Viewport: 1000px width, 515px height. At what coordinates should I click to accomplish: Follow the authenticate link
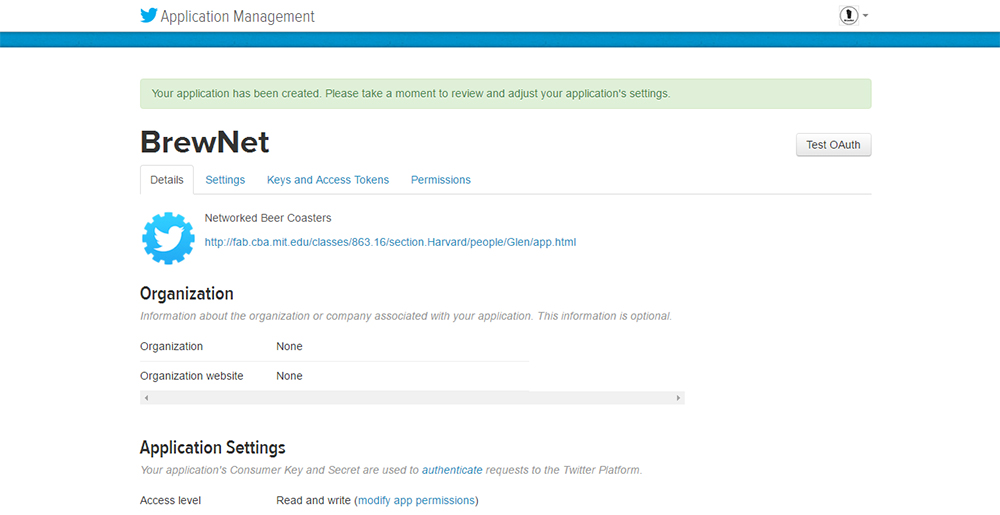(x=452, y=470)
